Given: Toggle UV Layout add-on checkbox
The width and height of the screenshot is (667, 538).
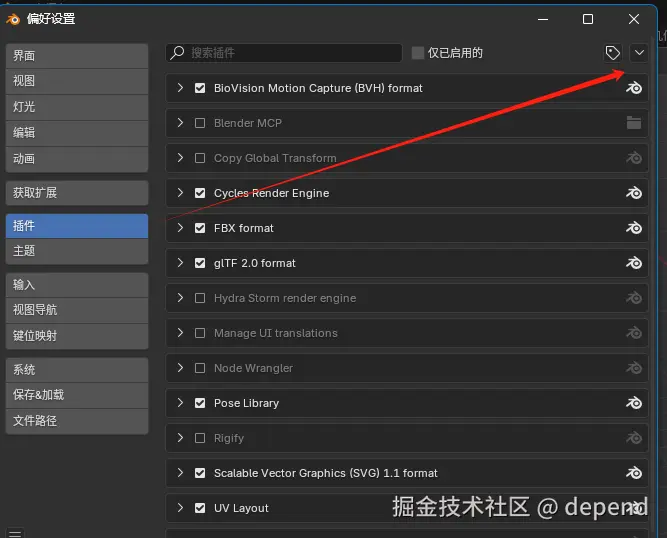Looking at the screenshot, I should point(200,508).
